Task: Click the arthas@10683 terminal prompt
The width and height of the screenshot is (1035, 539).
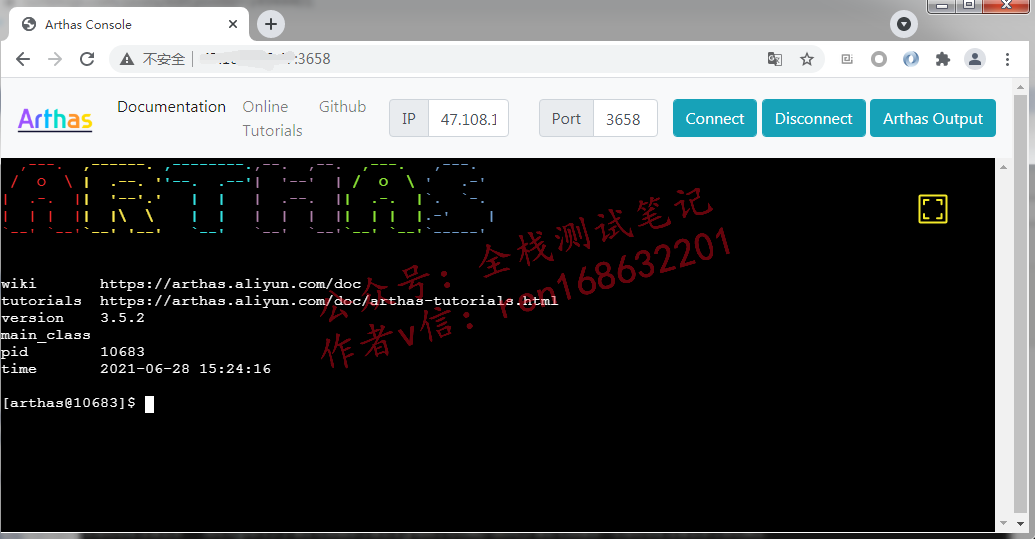Action: tap(69, 403)
